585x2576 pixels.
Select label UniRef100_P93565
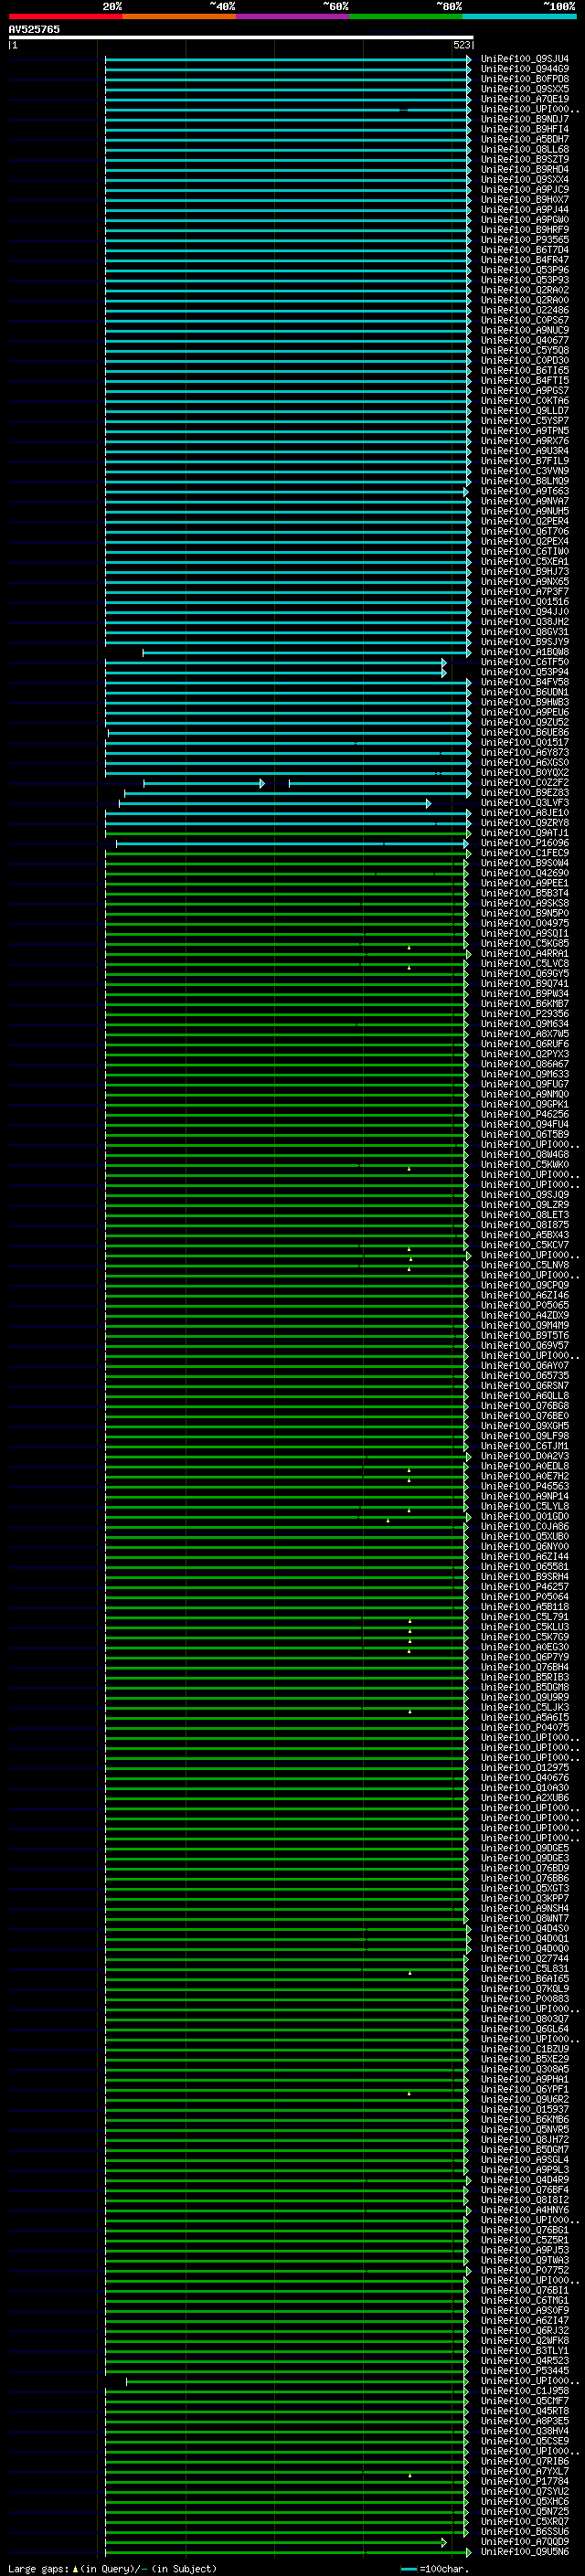(524, 240)
